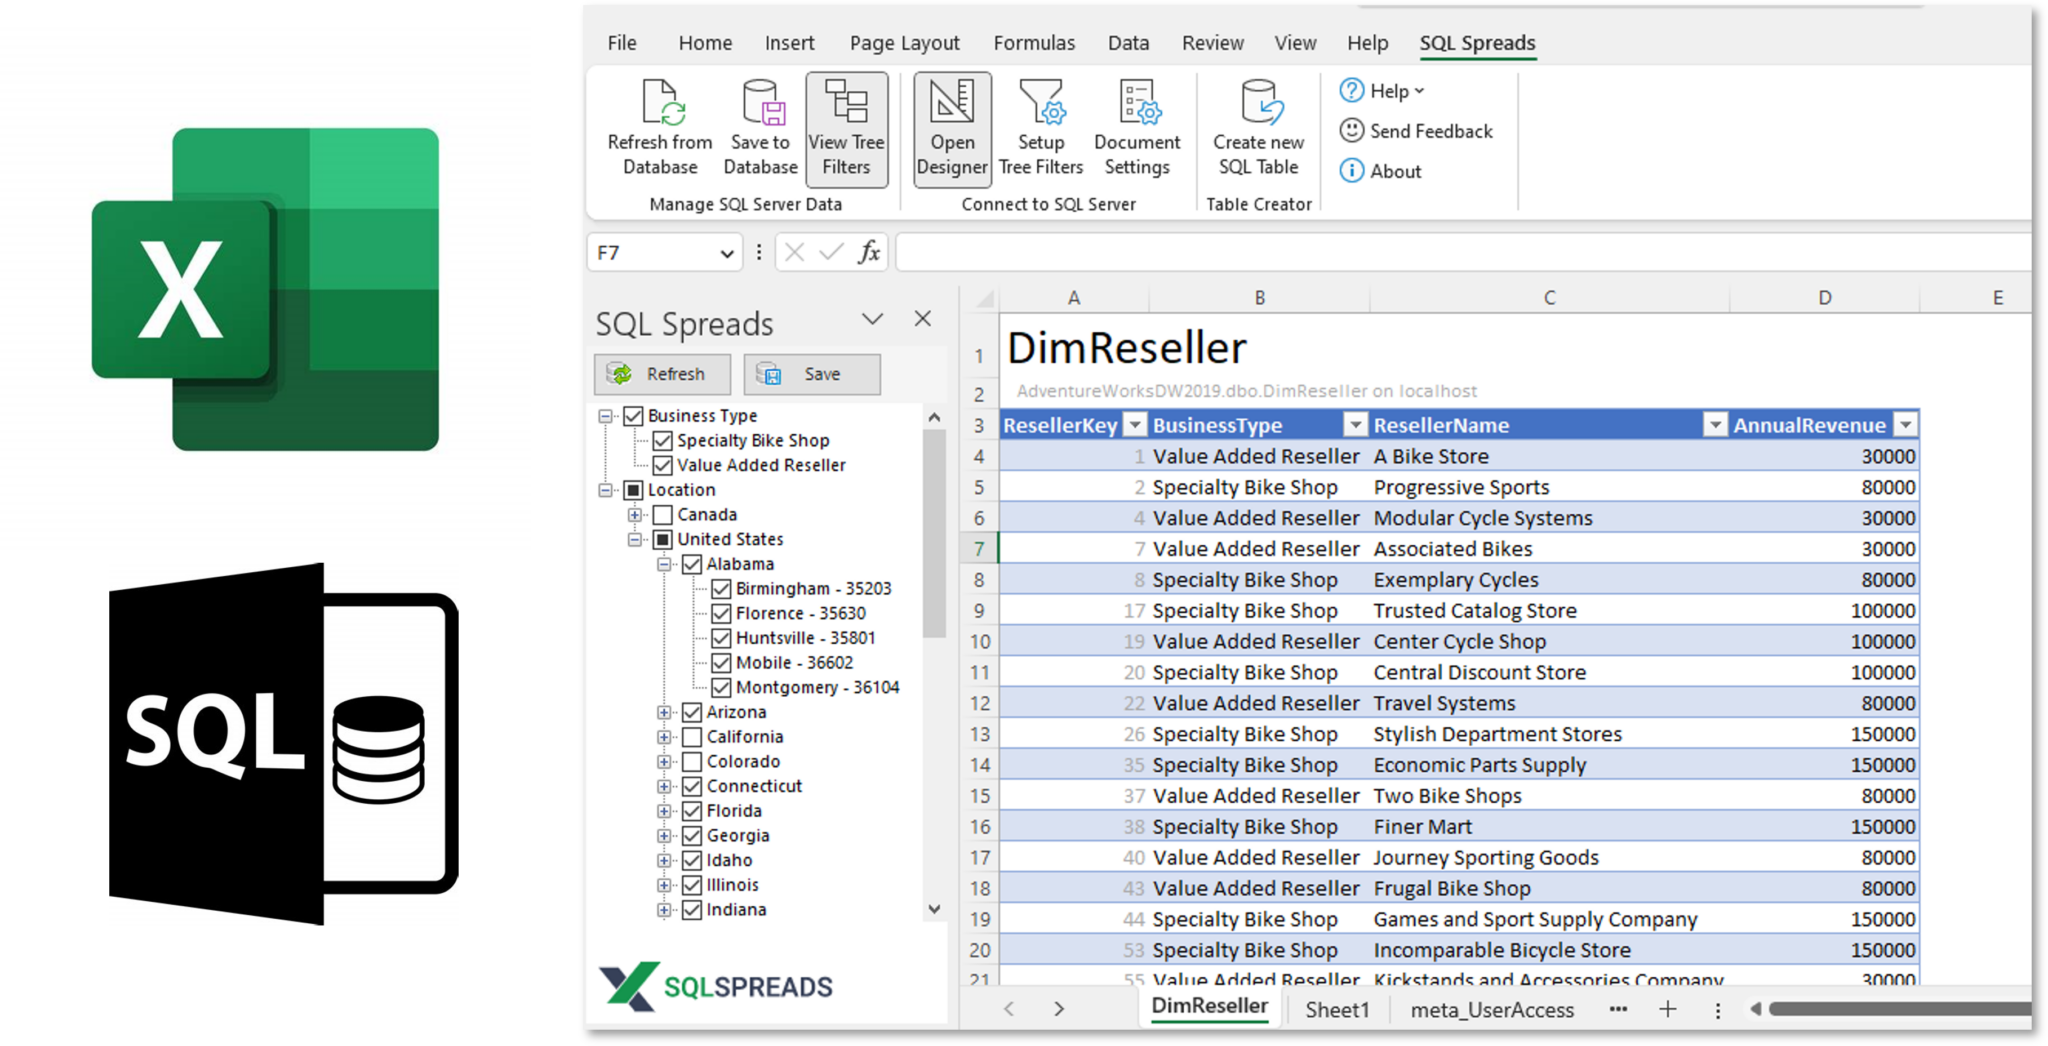This screenshot has height=1046, width=2048.
Task: Open Document Settings
Action: click(1137, 128)
